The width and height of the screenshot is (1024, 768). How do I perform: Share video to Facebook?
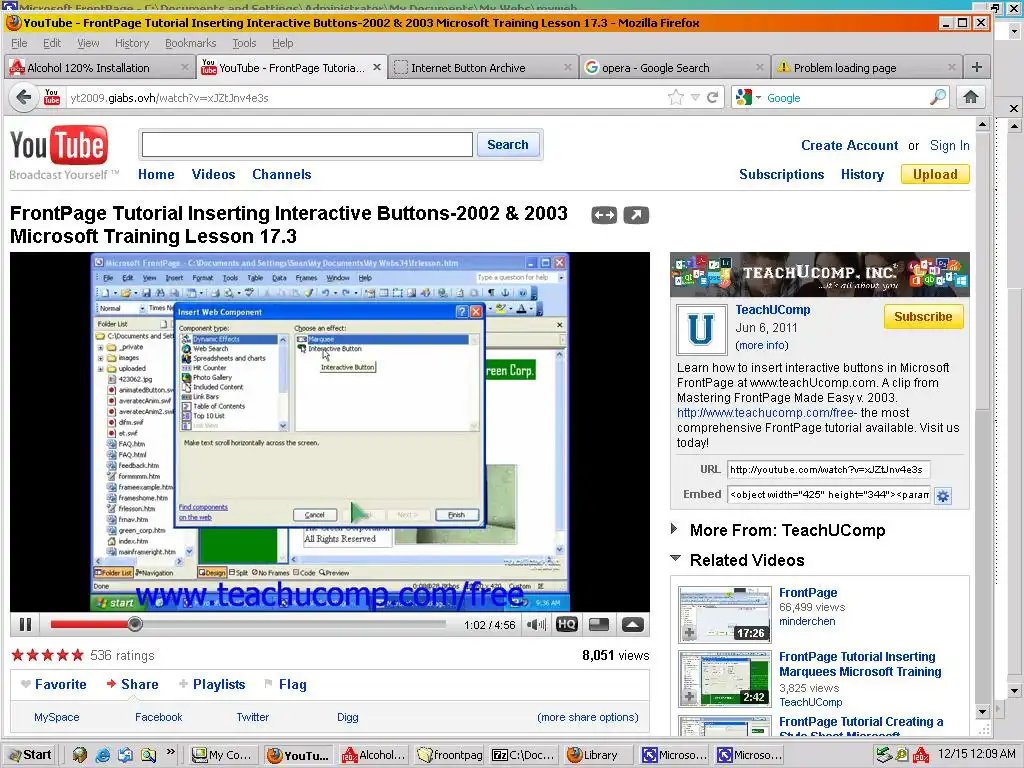tap(159, 717)
